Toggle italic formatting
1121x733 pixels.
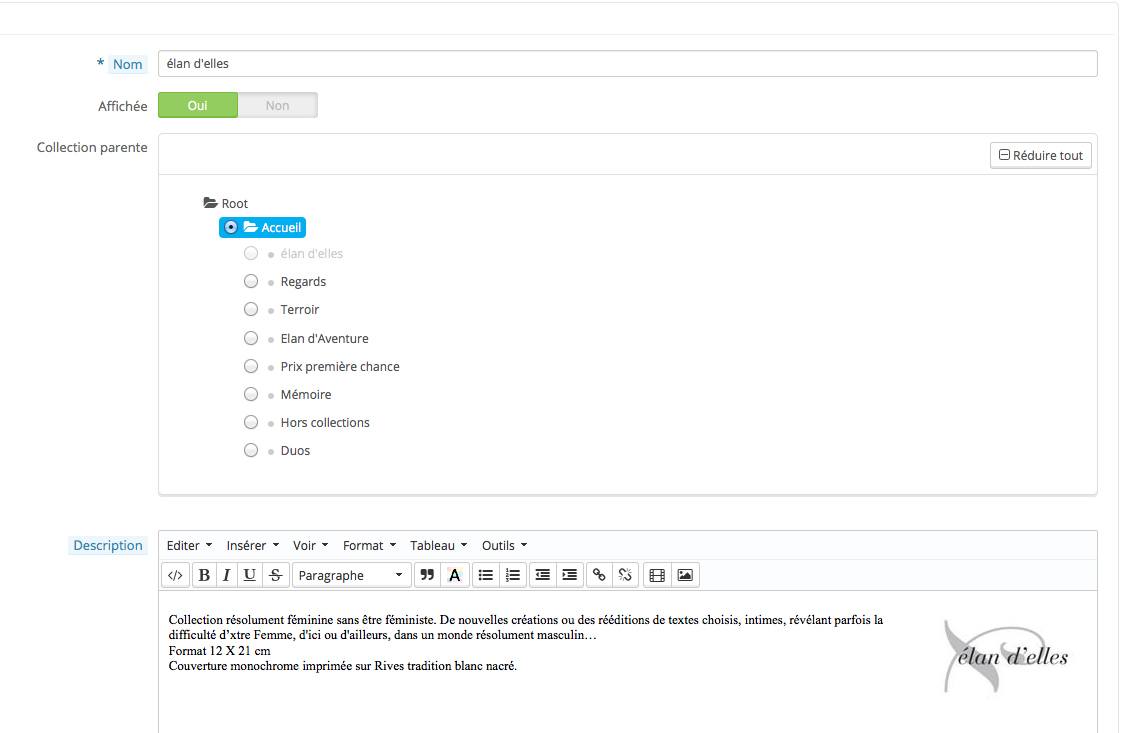pos(227,575)
